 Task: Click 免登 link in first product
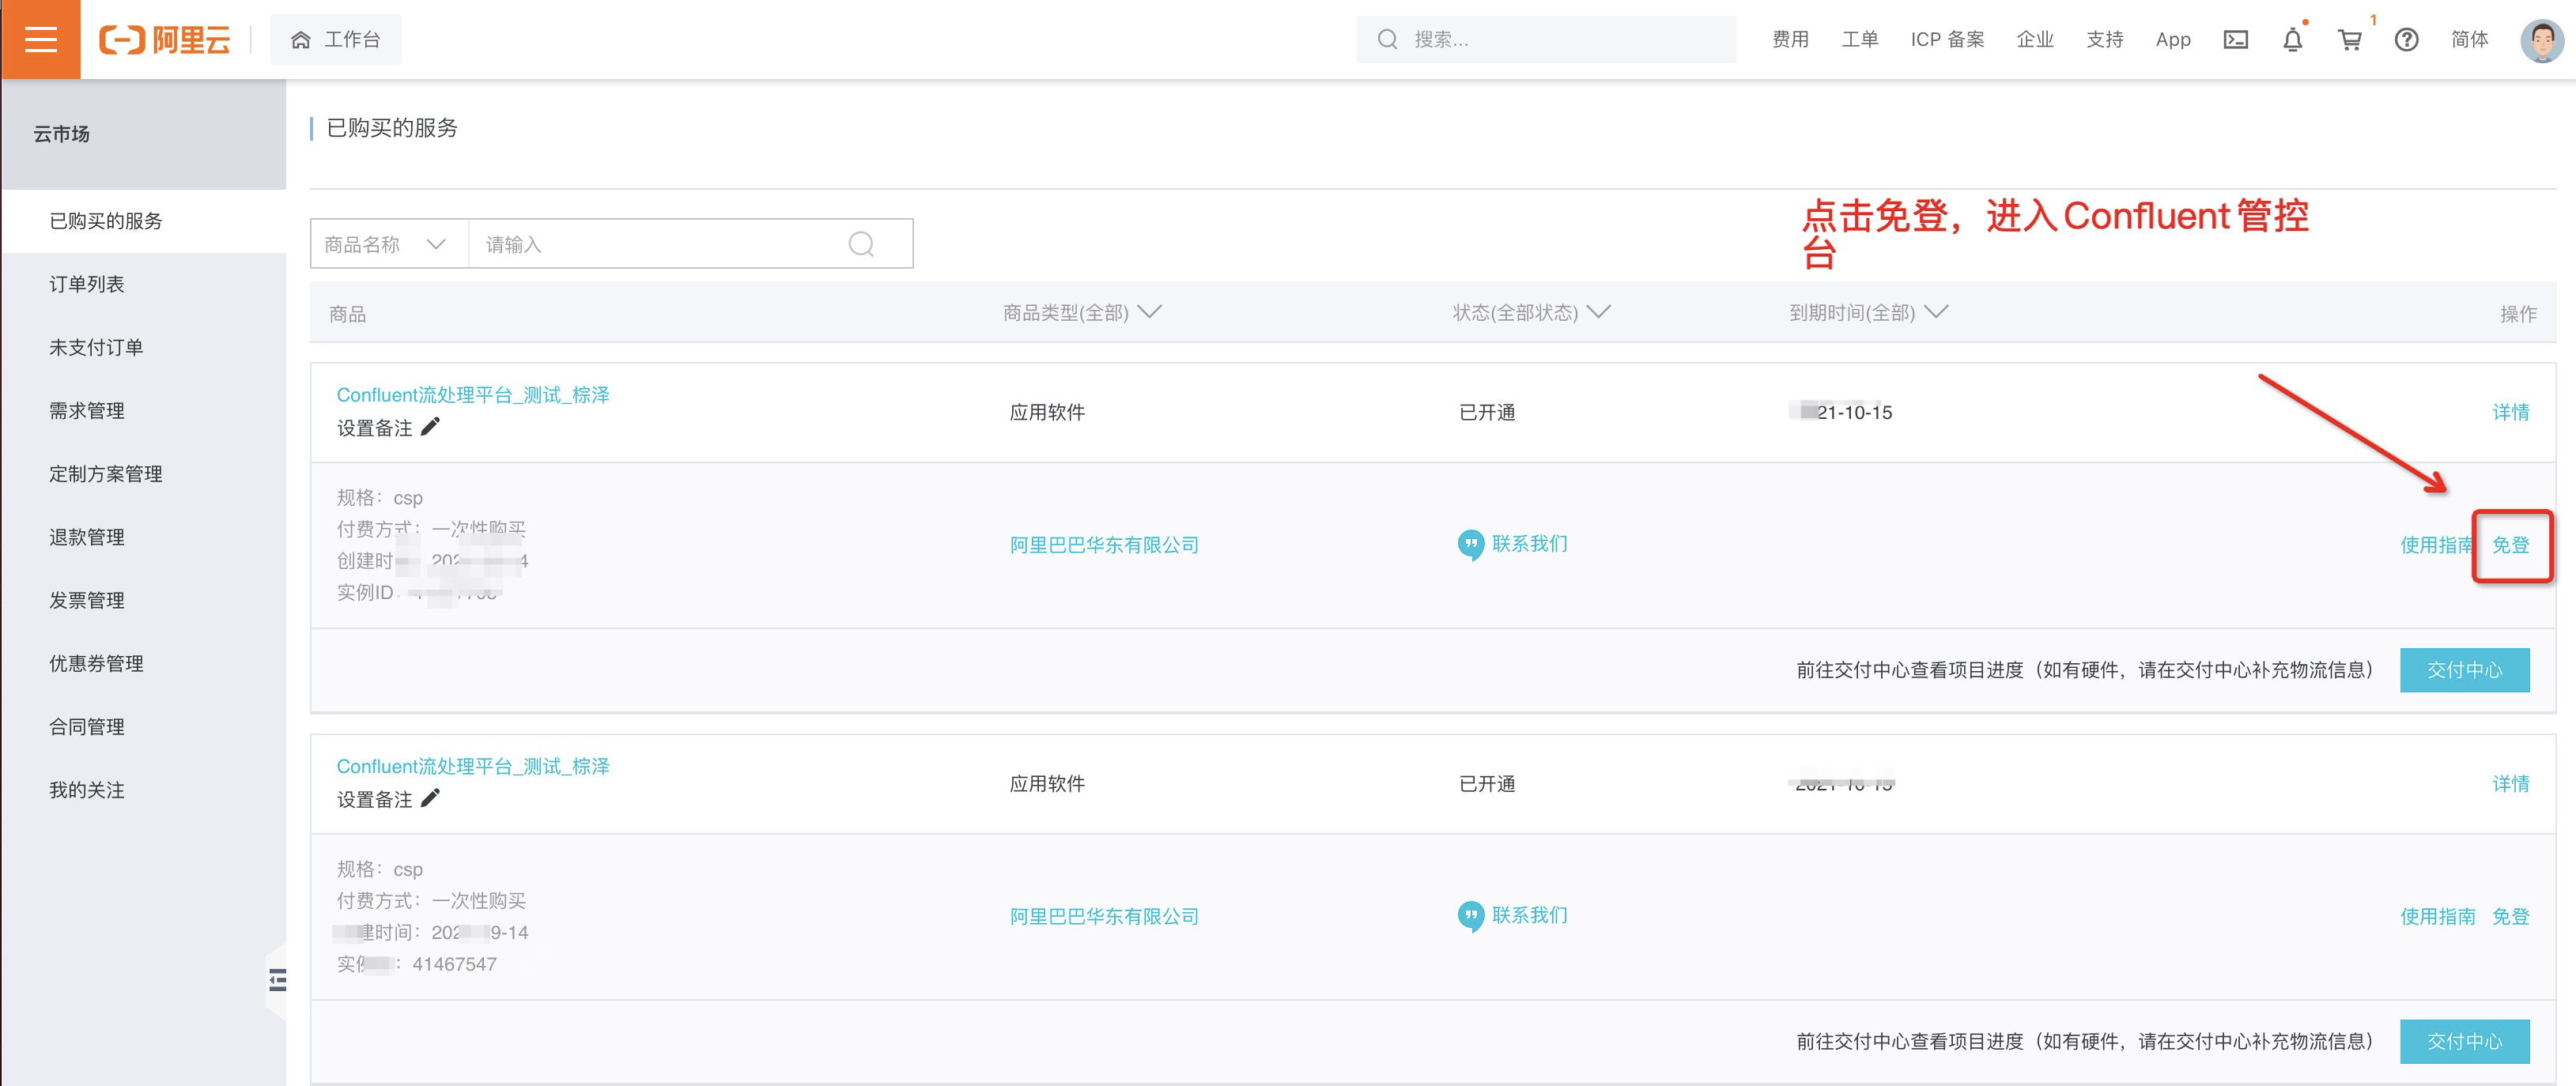click(2510, 545)
